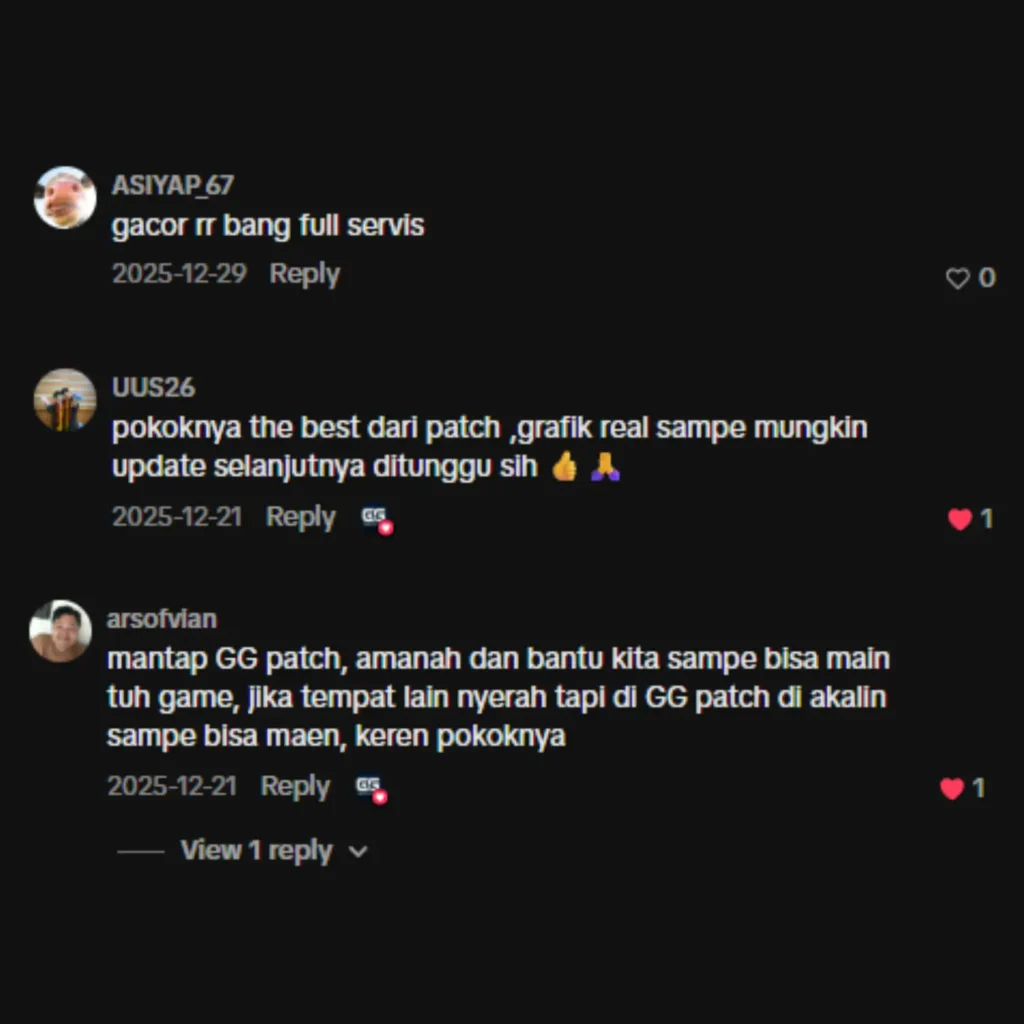Click the "gacor rr bang full servis" comment text
The width and height of the screenshot is (1024, 1024).
pyautogui.click(x=268, y=226)
